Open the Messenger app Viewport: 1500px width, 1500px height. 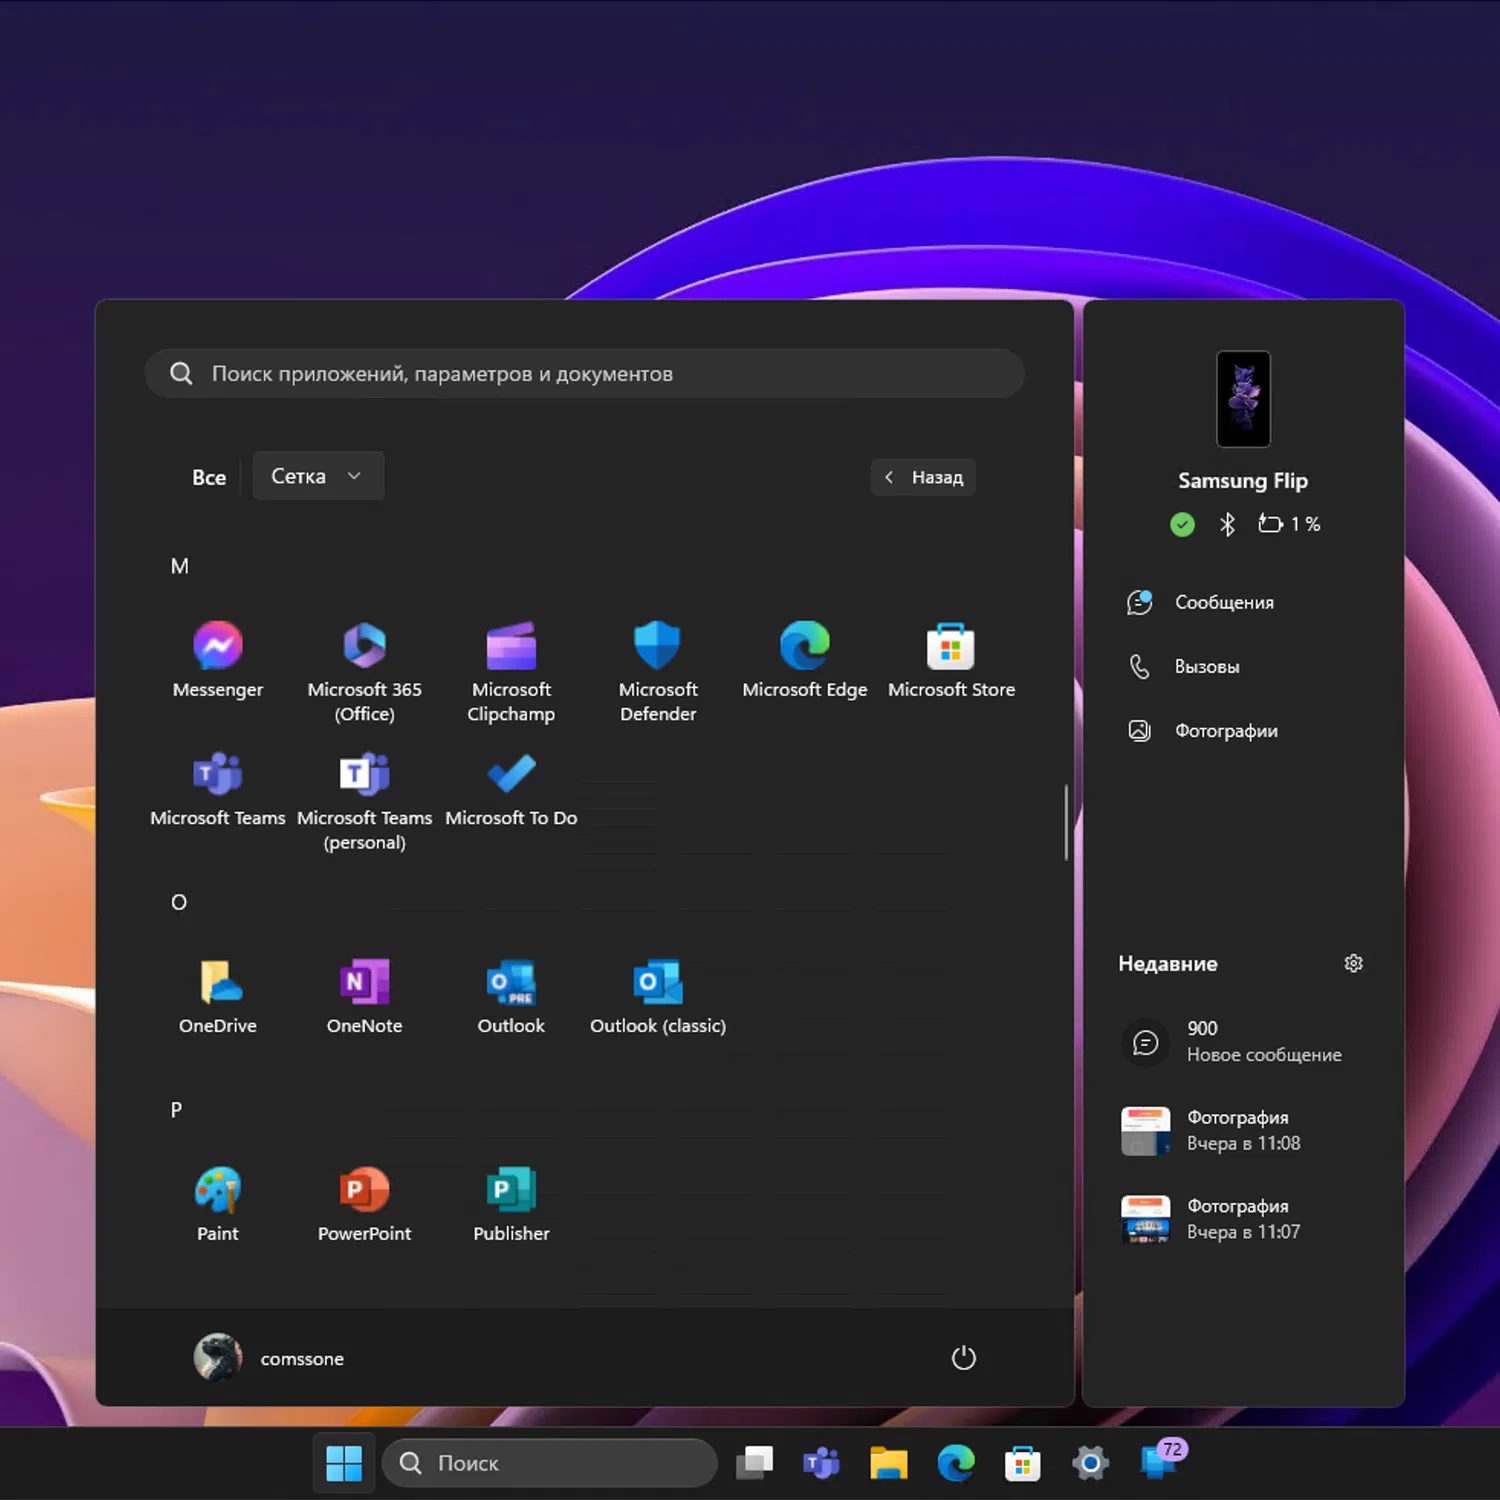pos(217,660)
